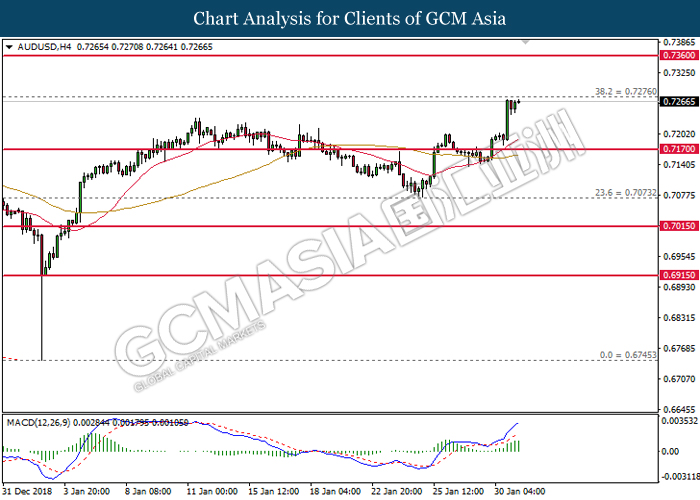Viewport: 700px width, 500px height.
Task: Click the 8 Jan 08:00 time label
Action: pos(148,492)
